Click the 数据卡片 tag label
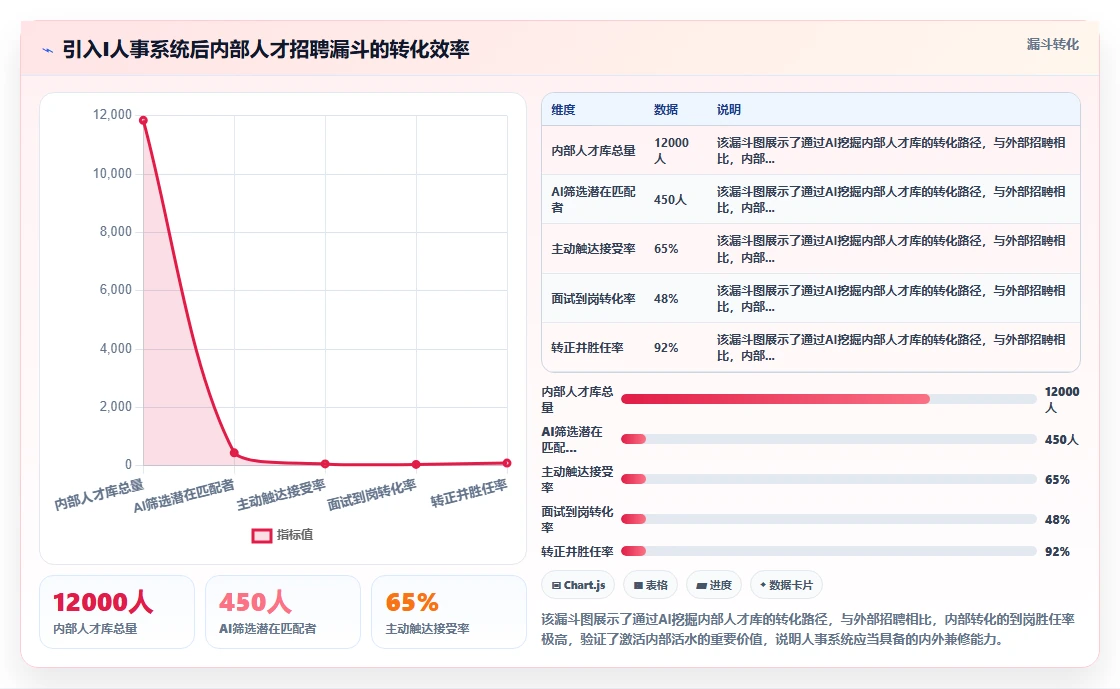 tap(791, 585)
